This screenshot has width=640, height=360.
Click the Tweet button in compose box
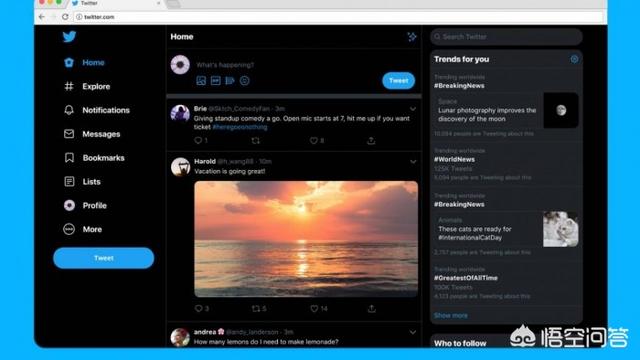point(398,80)
